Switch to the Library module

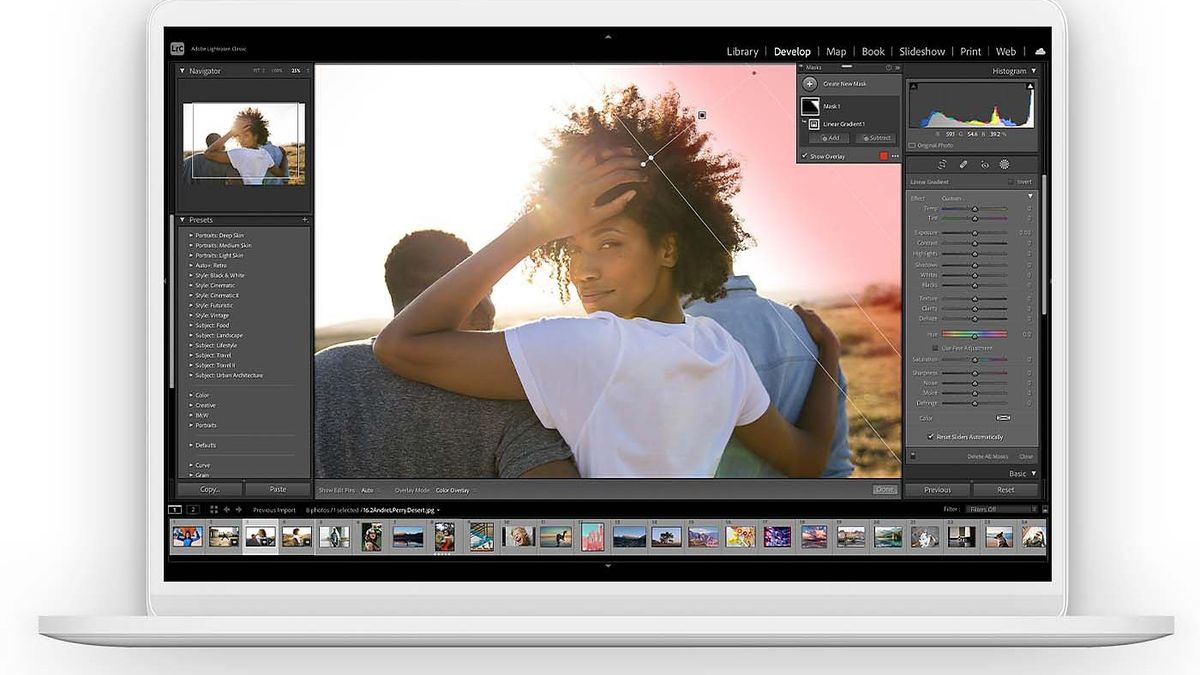742,51
